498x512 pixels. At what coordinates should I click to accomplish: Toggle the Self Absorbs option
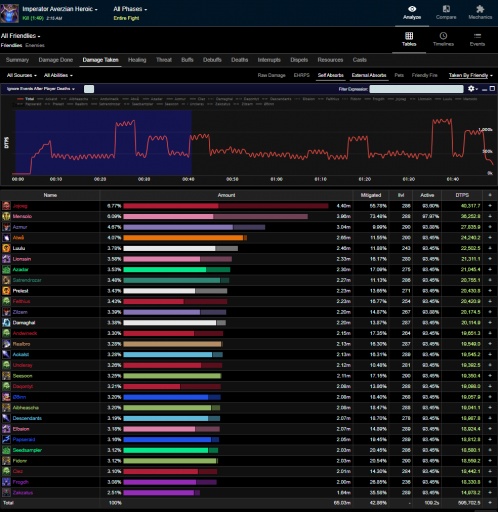point(330,75)
